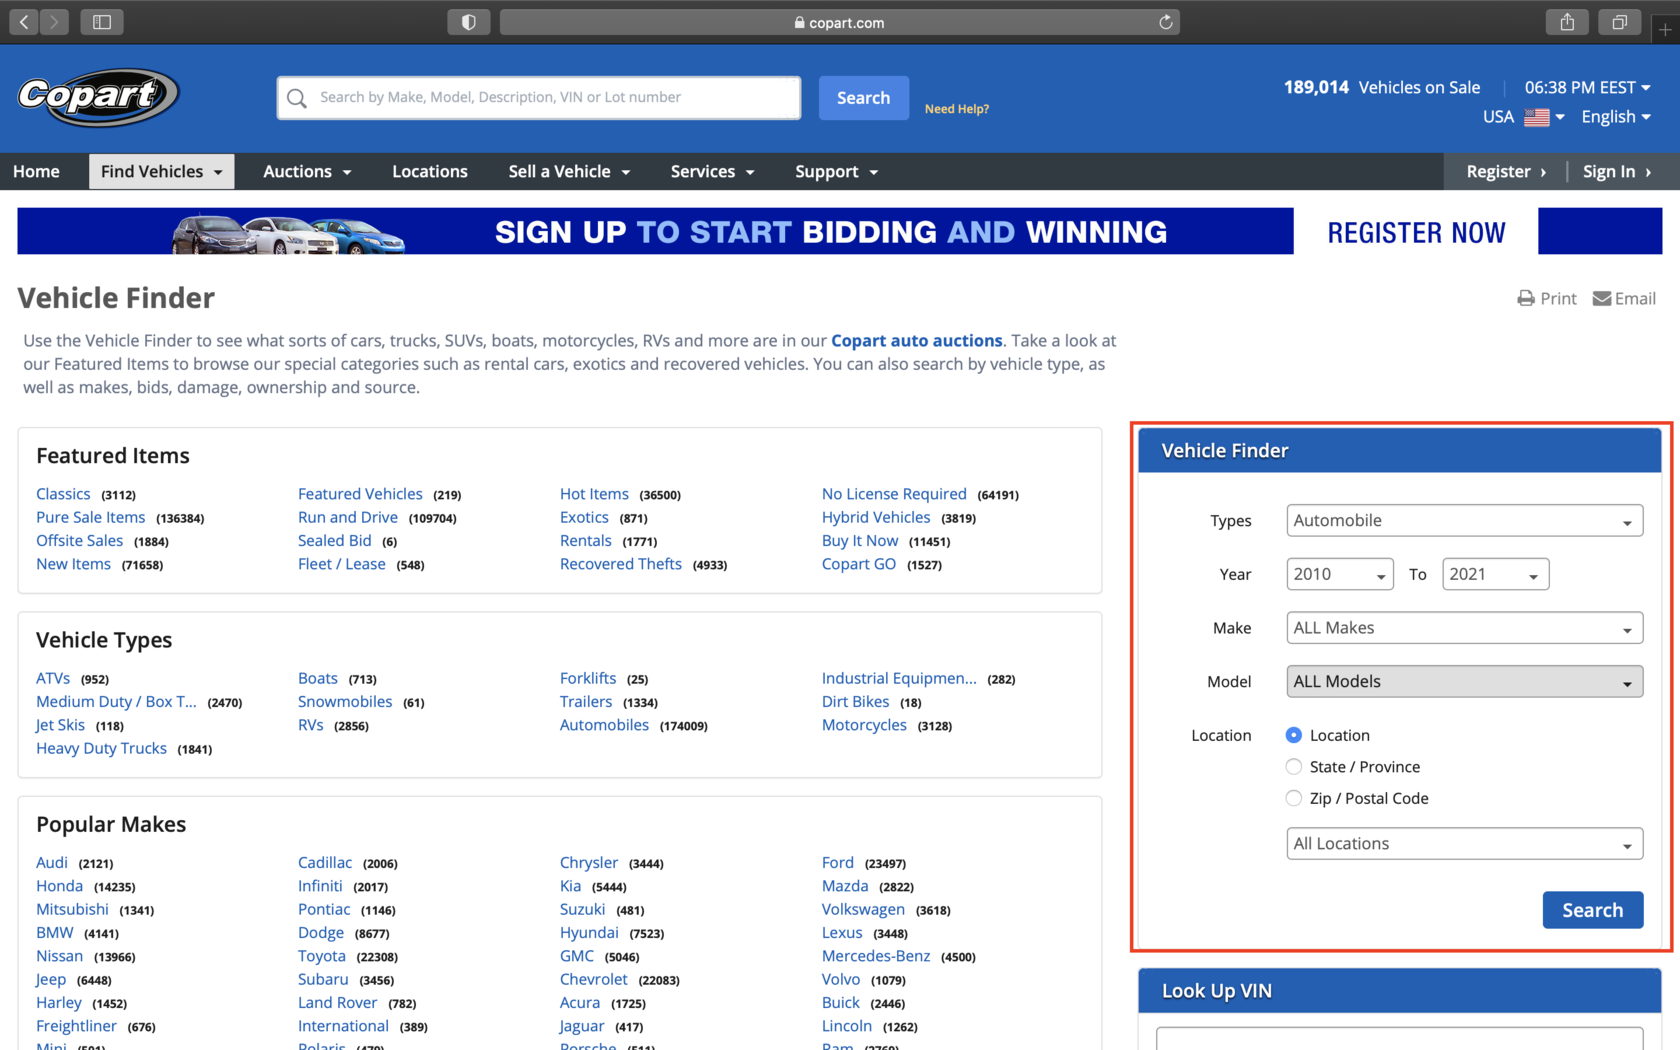The width and height of the screenshot is (1680, 1050).
Task: Open the Sell a Vehicle menu
Action: click(569, 171)
